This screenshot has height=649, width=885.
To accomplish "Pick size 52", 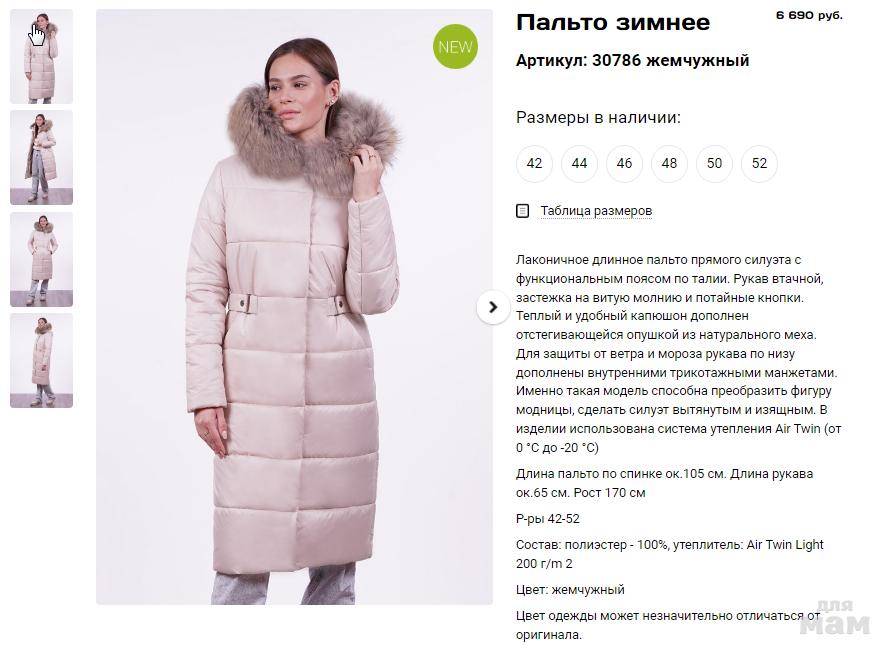I will (x=760, y=164).
